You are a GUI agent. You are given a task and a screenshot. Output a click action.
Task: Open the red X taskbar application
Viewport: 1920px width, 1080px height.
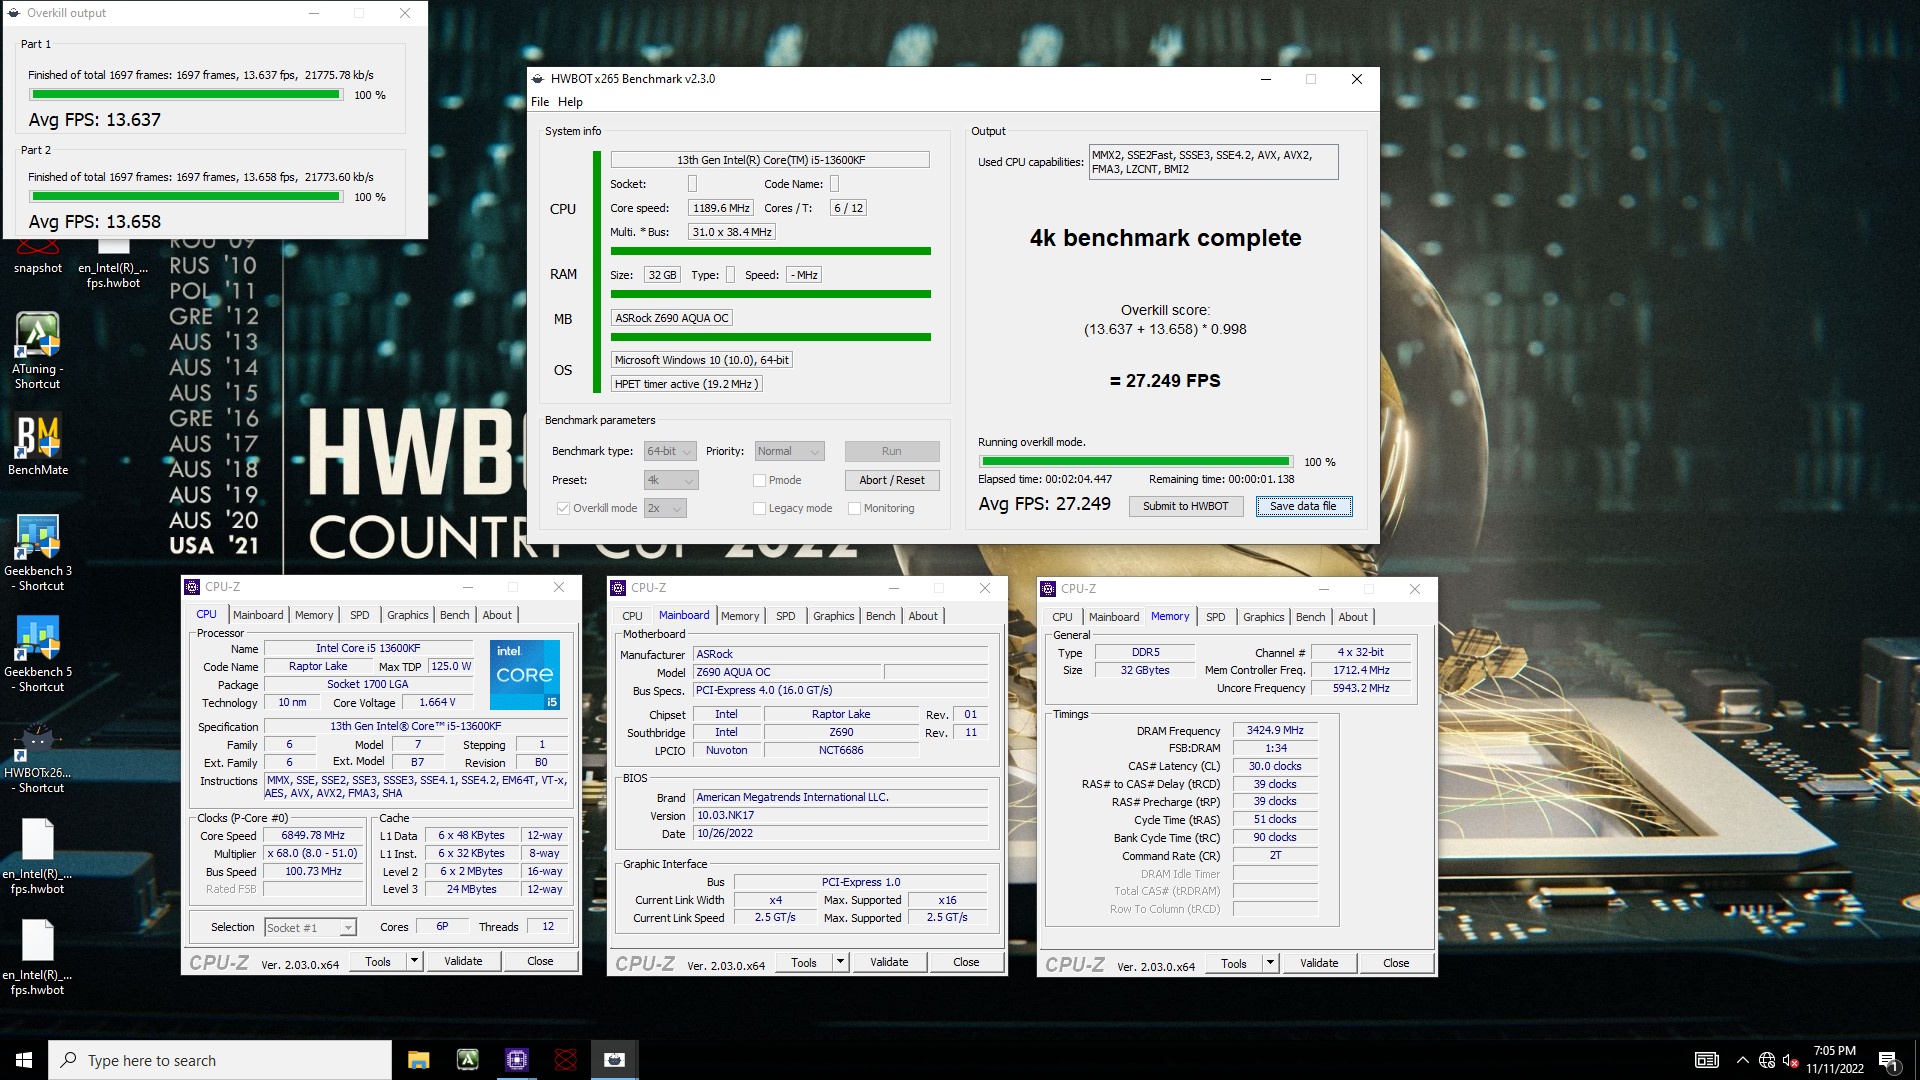tap(565, 1060)
